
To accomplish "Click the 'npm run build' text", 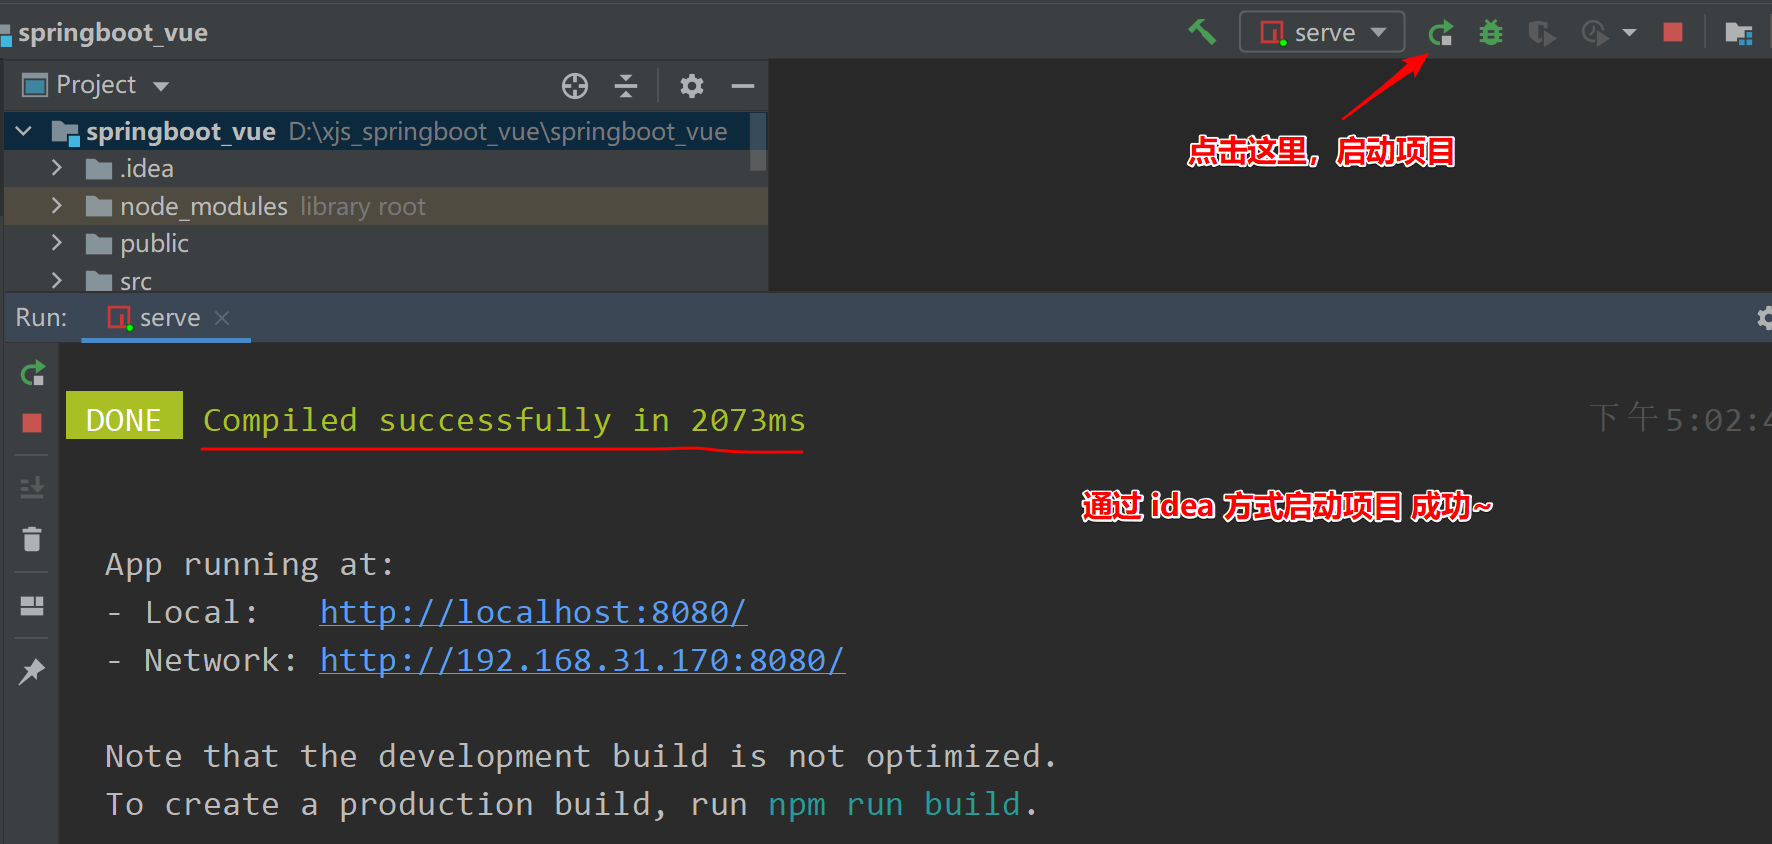I will click(894, 804).
